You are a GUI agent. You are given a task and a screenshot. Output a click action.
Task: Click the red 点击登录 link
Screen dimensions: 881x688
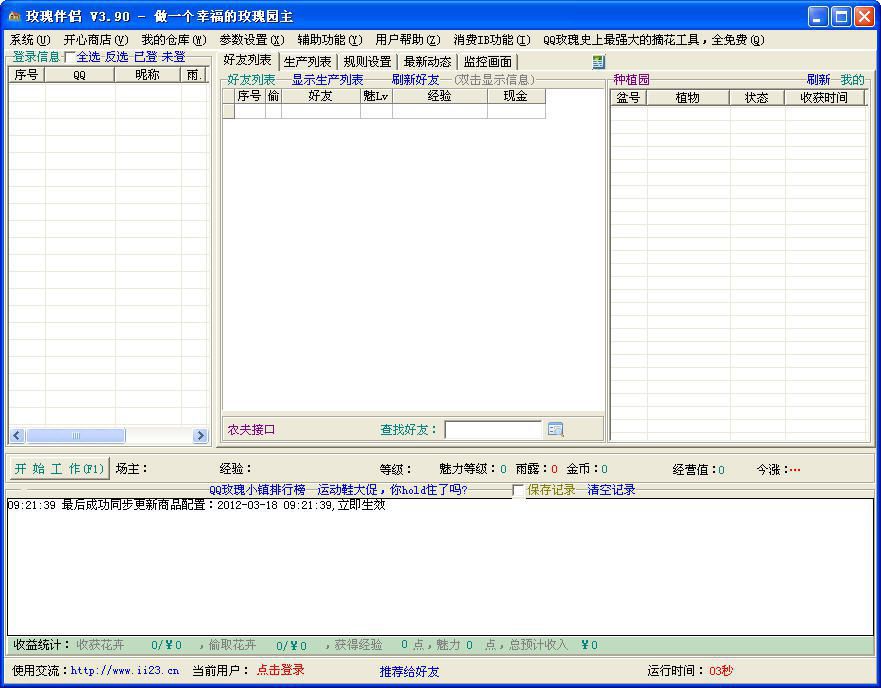pyautogui.click(x=280, y=670)
